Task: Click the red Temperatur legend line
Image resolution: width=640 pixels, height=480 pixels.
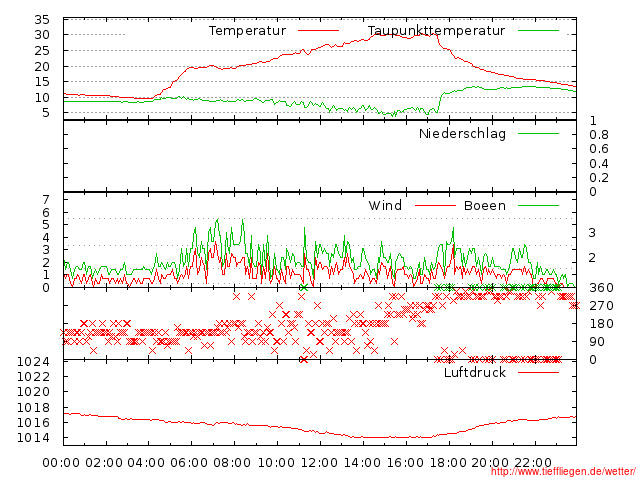Action: point(318,30)
